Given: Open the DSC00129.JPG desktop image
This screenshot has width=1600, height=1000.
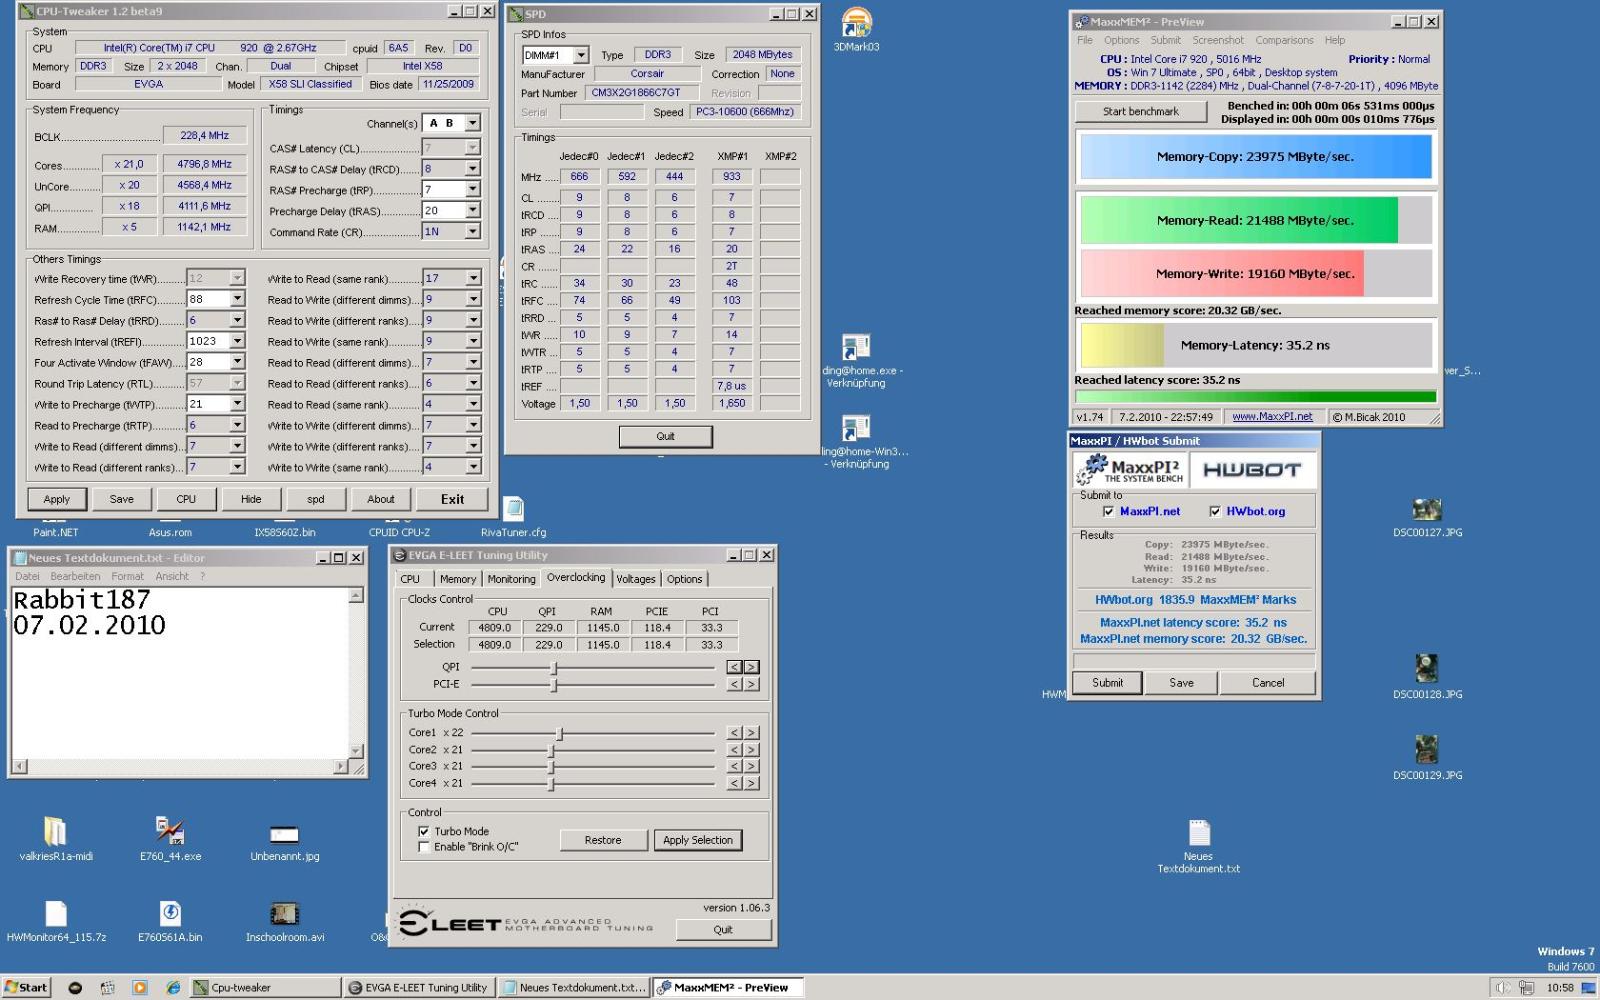Looking at the screenshot, I should [x=1427, y=749].
